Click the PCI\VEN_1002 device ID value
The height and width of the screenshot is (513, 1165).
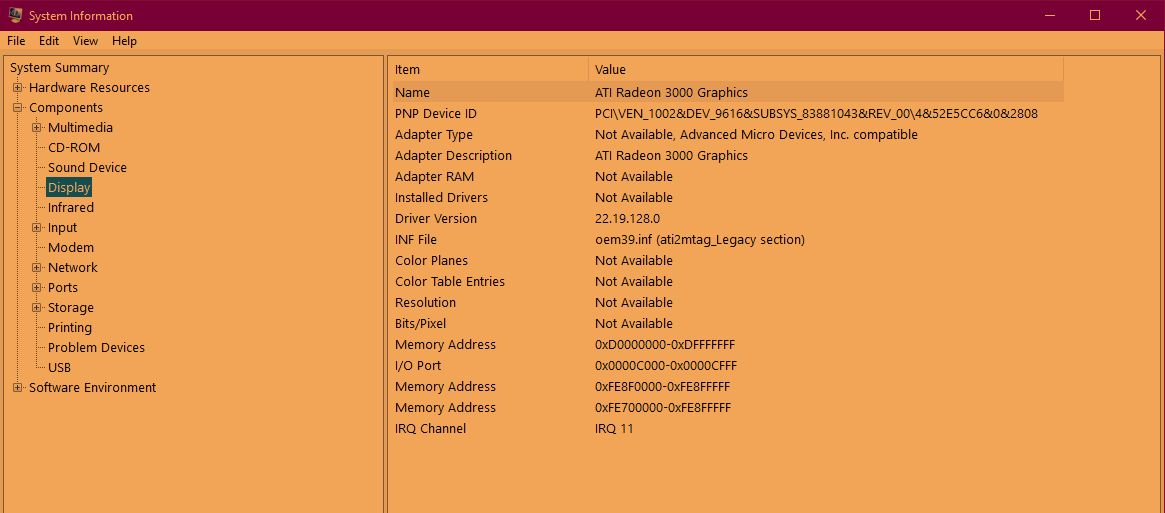tap(817, 114)
